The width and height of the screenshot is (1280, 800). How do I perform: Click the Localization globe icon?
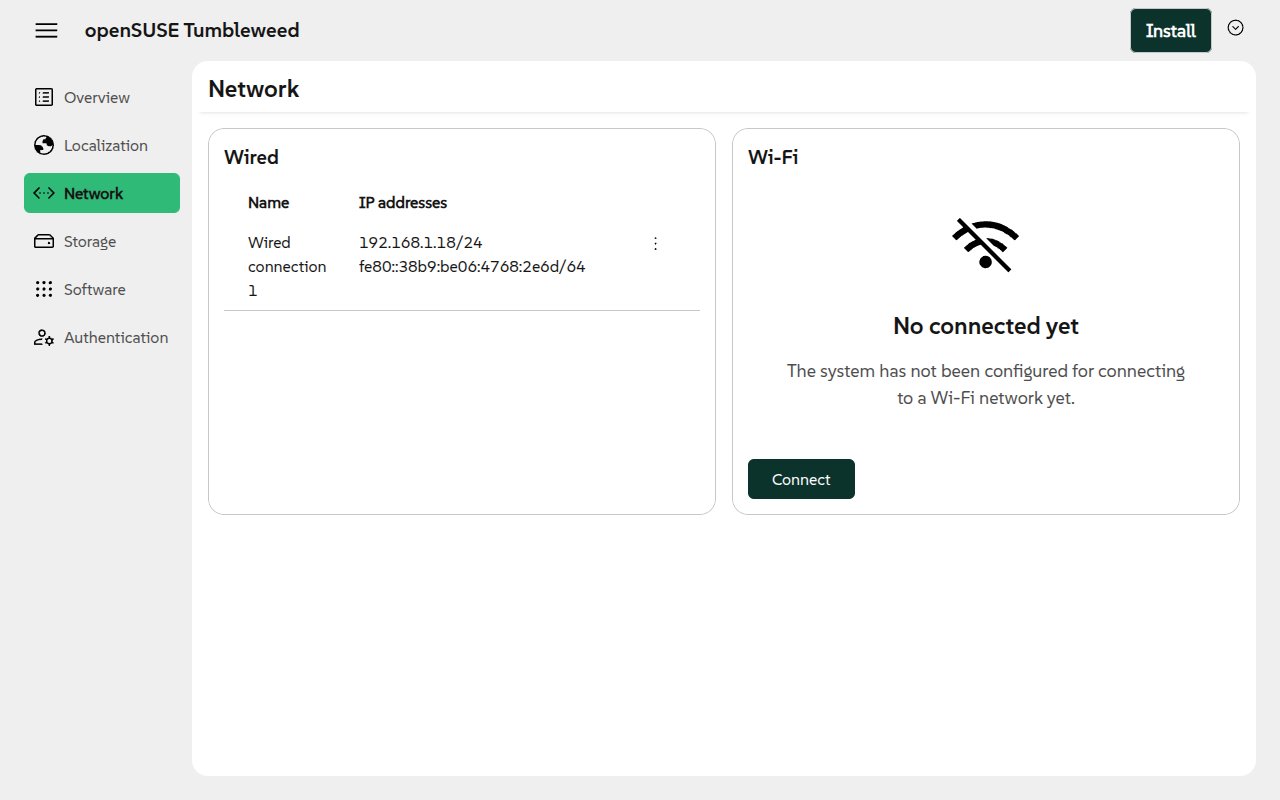pyautogui.click(x=44, y=145)
